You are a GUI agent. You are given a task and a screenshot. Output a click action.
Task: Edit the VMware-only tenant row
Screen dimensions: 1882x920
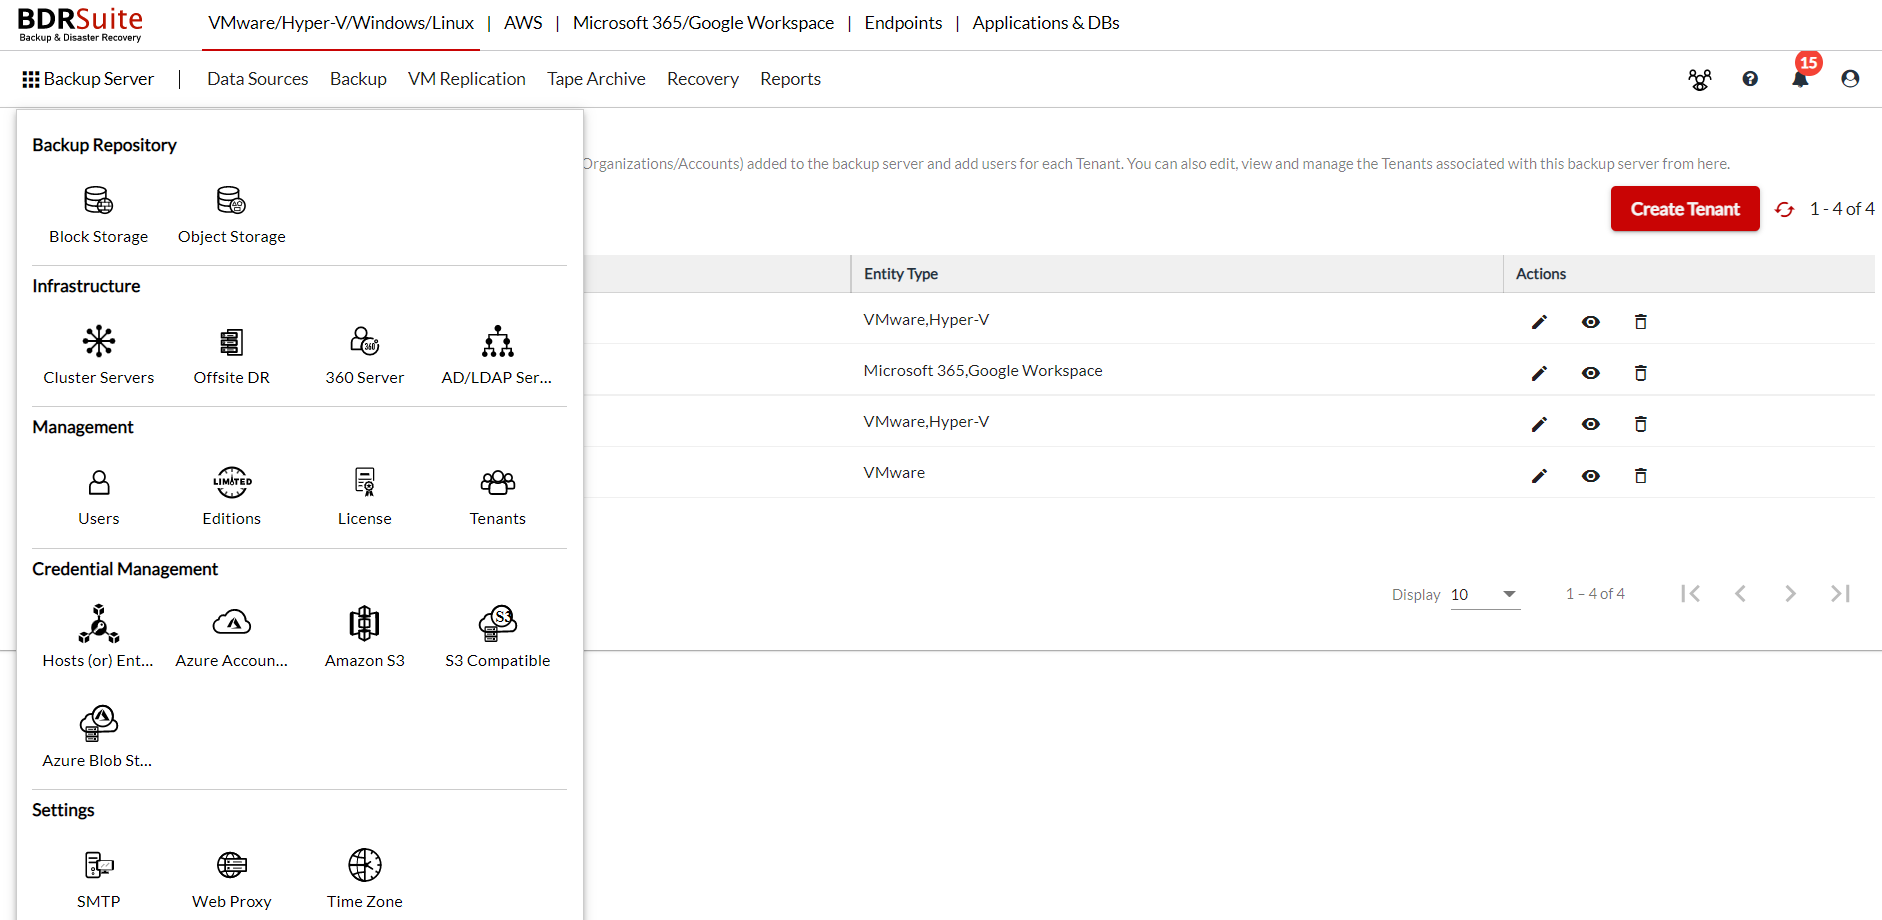pyautogui.click(x=1539, y=476)
